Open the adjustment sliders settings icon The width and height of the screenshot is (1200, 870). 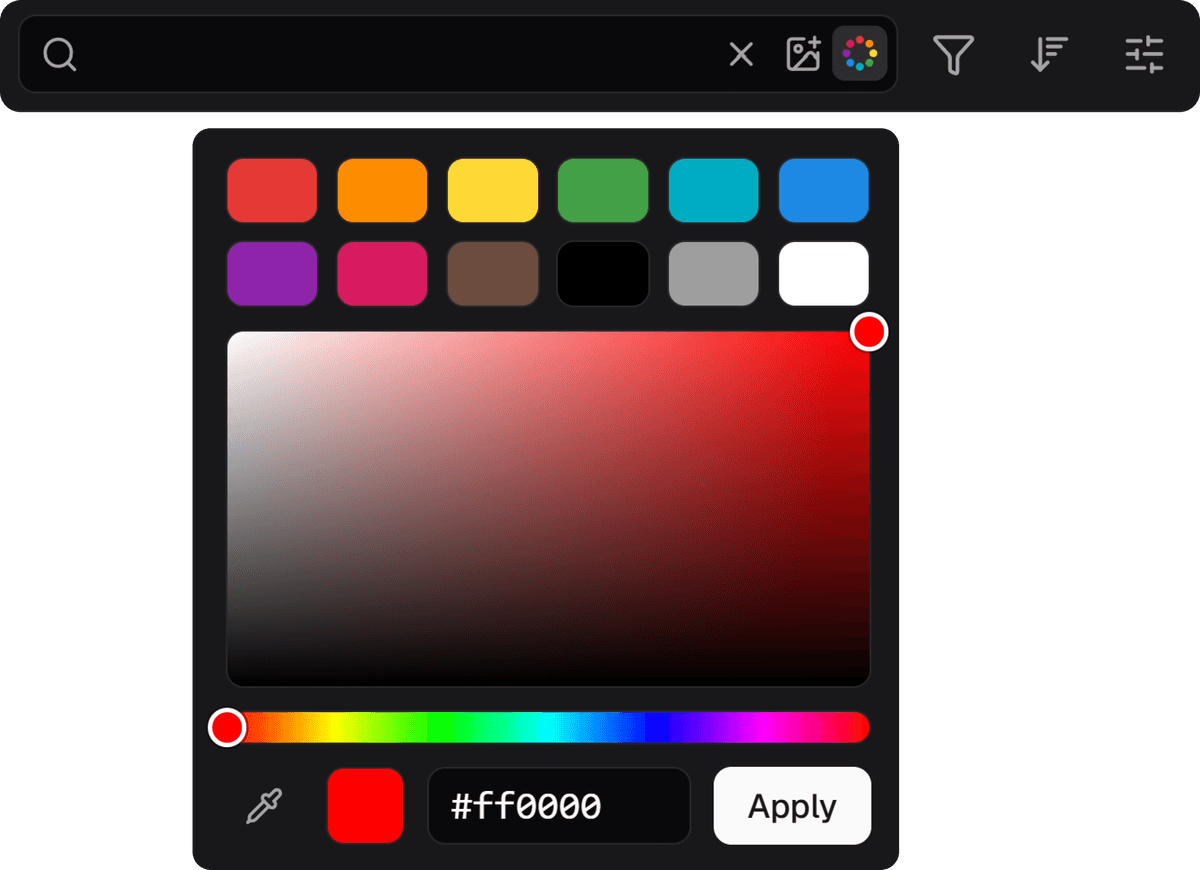(1144, 54)
